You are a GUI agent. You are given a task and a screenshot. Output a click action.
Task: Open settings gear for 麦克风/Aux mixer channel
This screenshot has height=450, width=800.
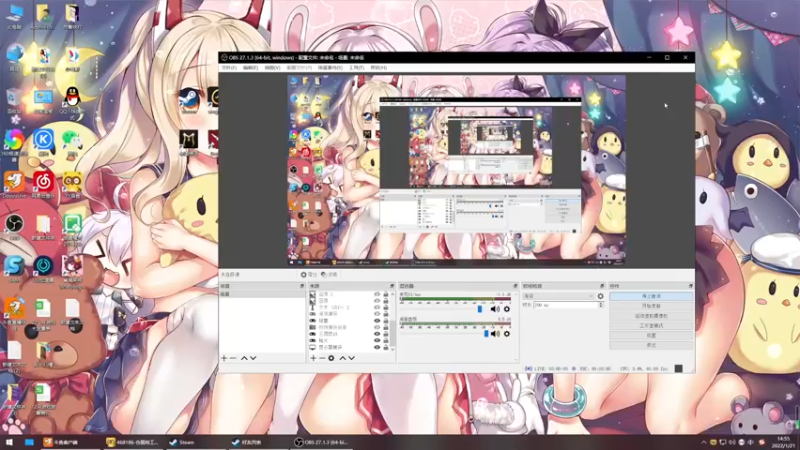(x=507, y=309)
